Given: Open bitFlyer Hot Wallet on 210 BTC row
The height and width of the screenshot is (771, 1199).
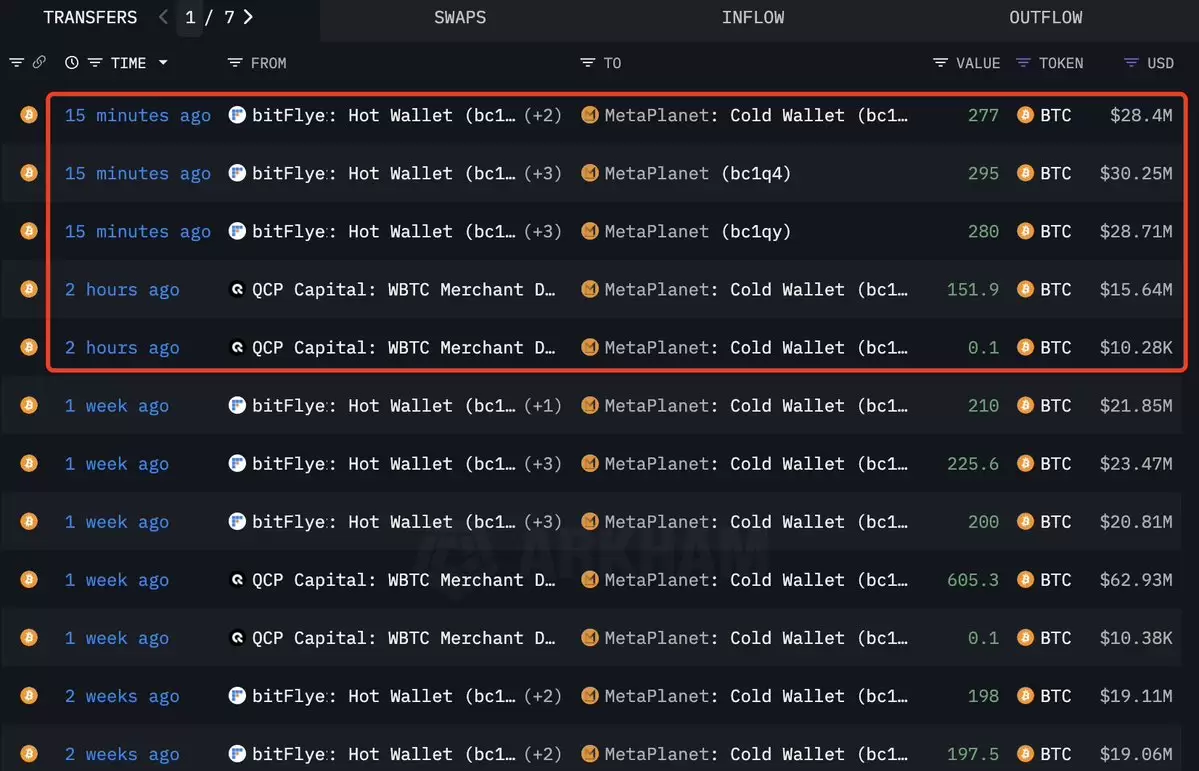Looking at the screenshot, I should tap(384, 406).
